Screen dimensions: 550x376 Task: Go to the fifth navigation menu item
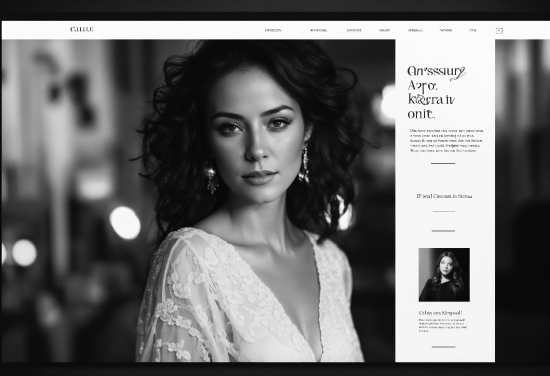click(x=415, y=30)
